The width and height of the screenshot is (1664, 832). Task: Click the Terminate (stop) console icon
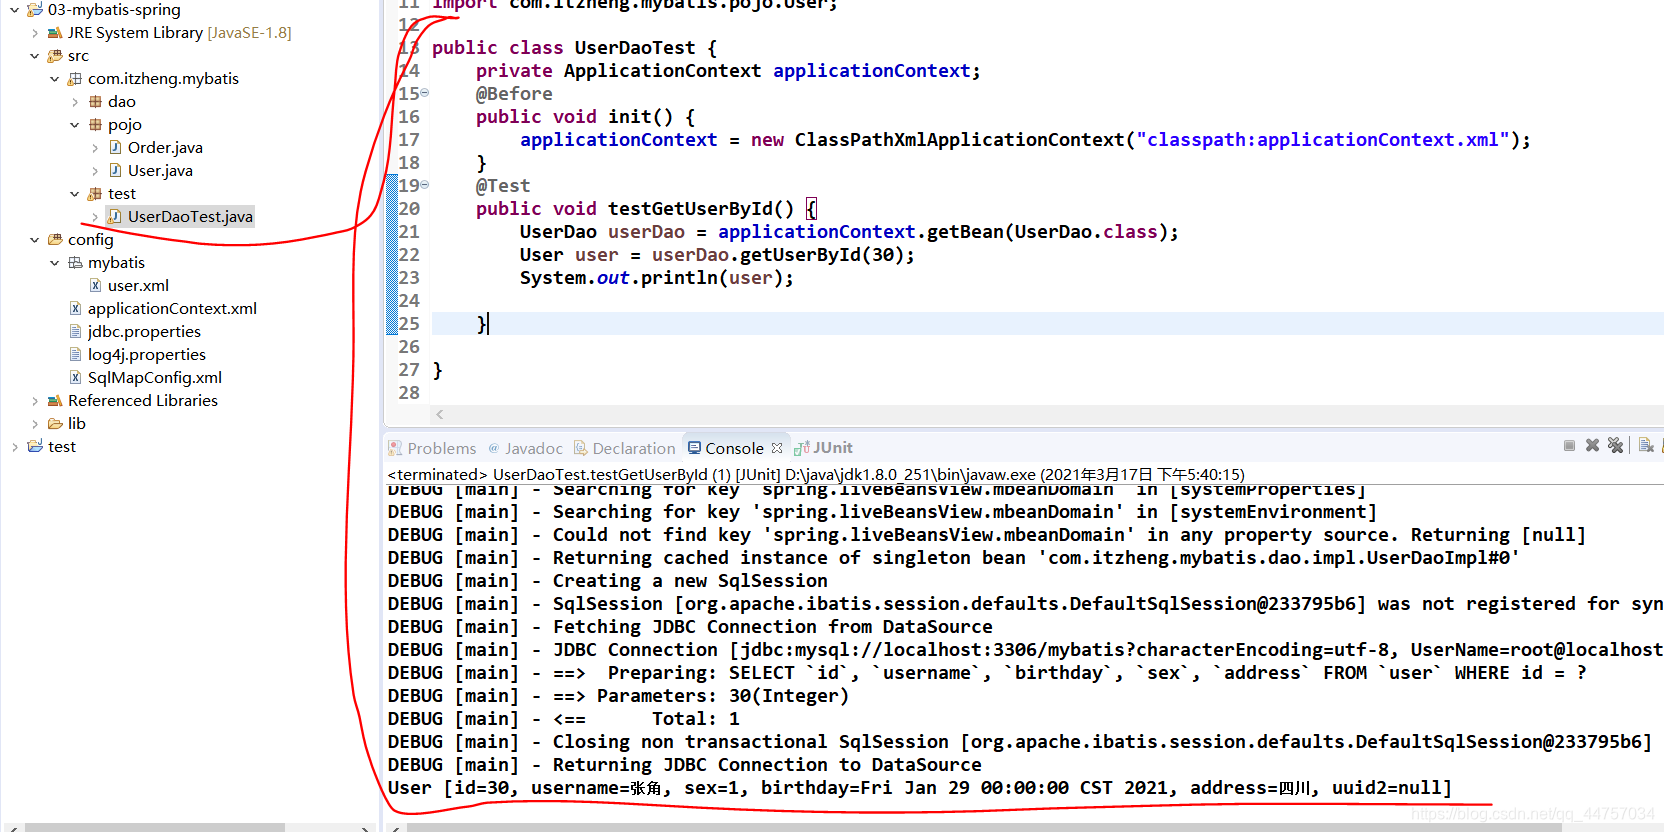(1569, 446)
